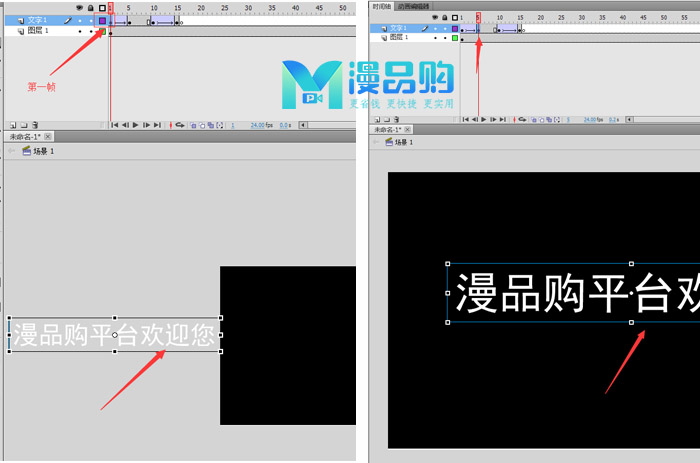700x463 pixels.
Task: Step back one frame in left timeline
Action: coord(125,125)
